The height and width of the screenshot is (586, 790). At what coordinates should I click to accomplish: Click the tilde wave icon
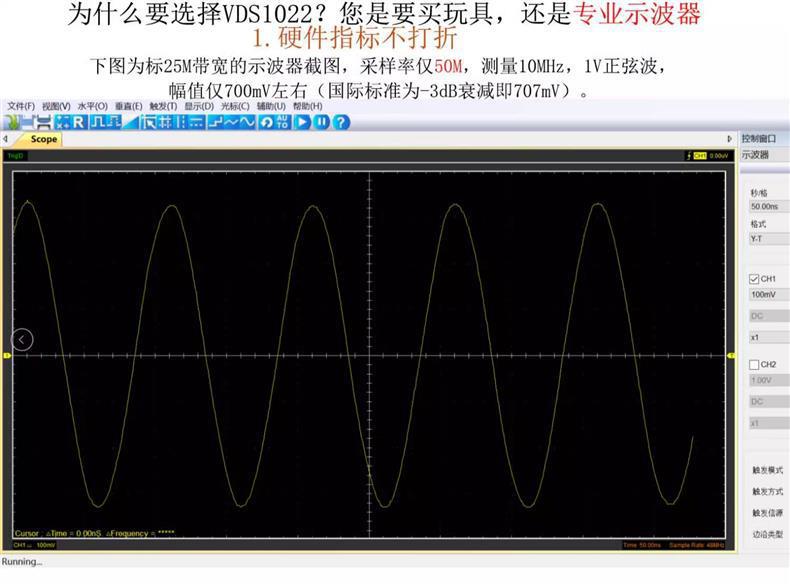(x=231, y=122)
